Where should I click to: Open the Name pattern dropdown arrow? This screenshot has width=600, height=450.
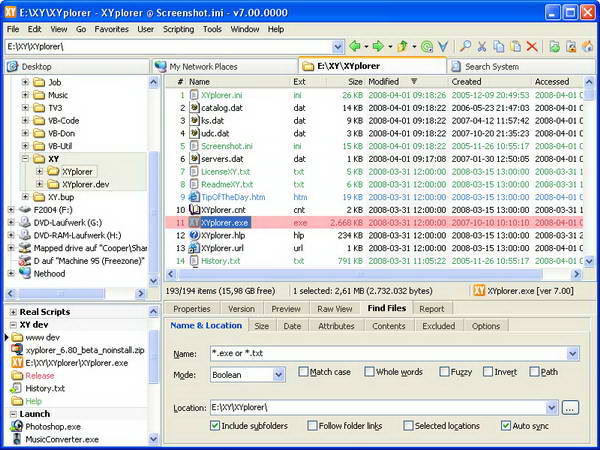coord(572,354)
